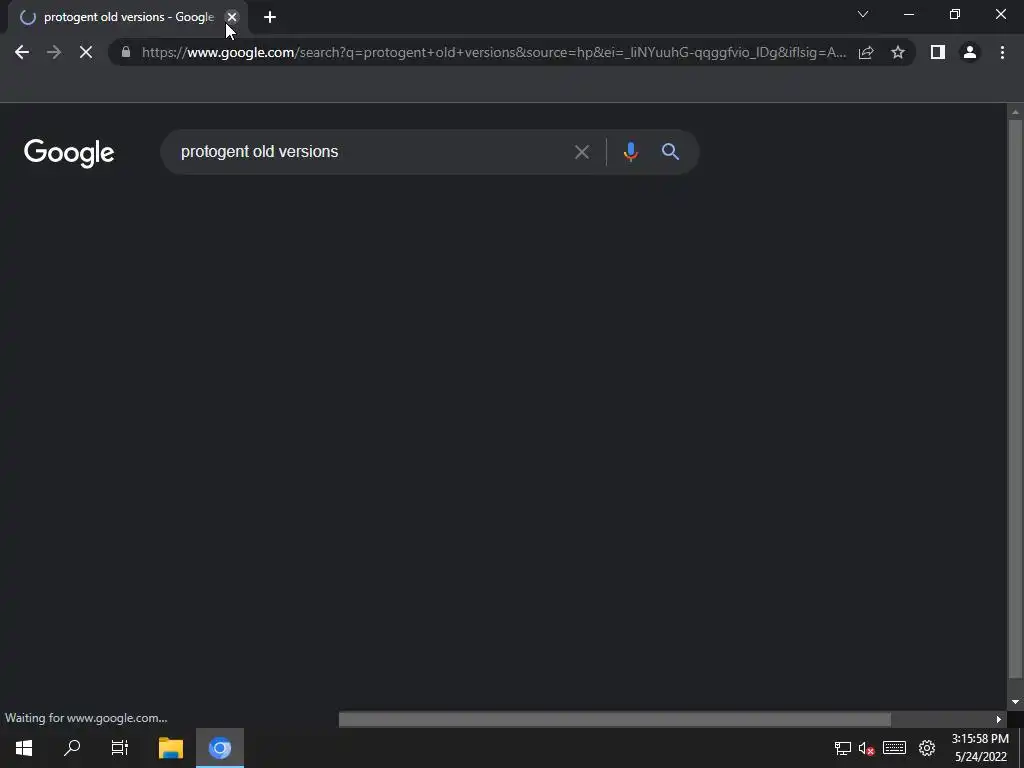Expand the tab search dropdown arrow
The width and height of the screenshot is (1024, 768).
[x=863, y=14]
